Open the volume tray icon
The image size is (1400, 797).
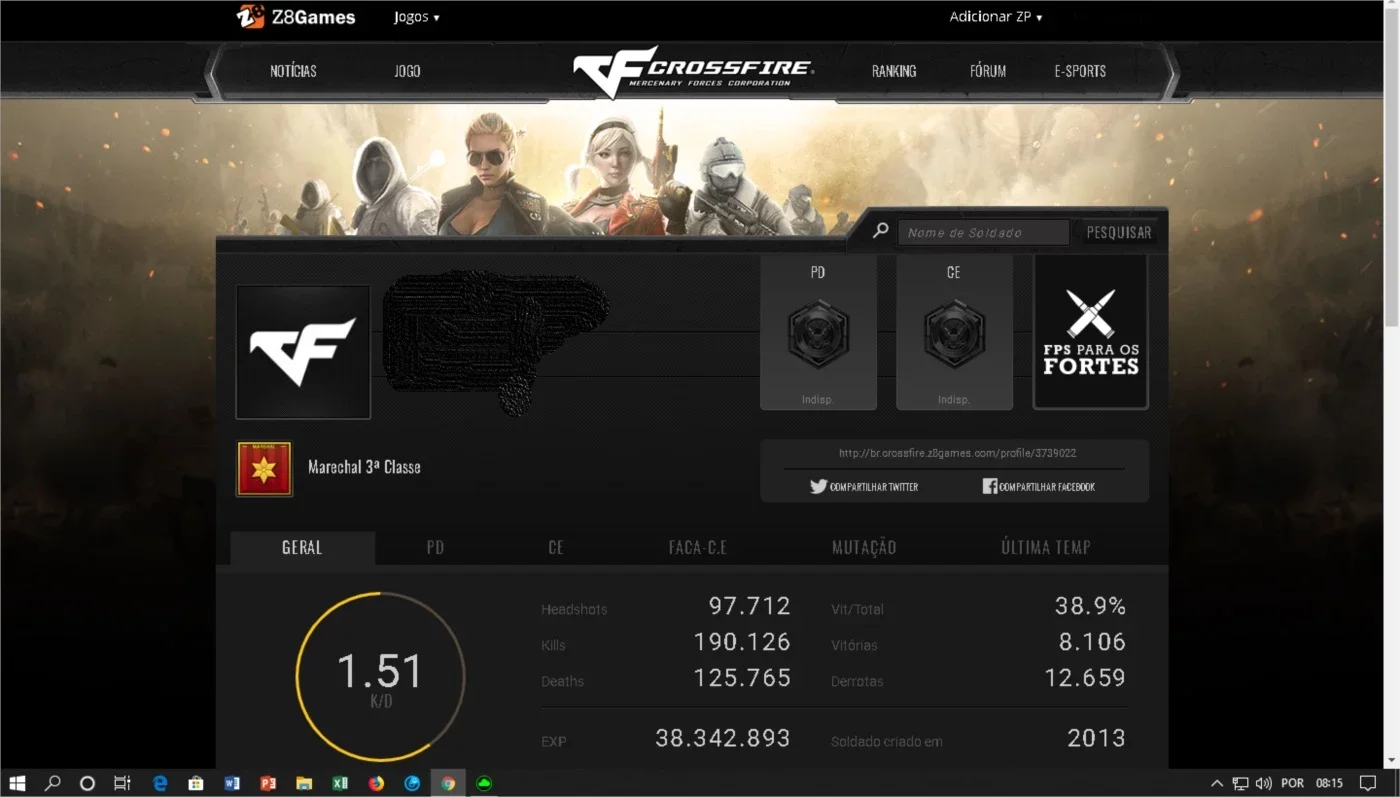1263,783
